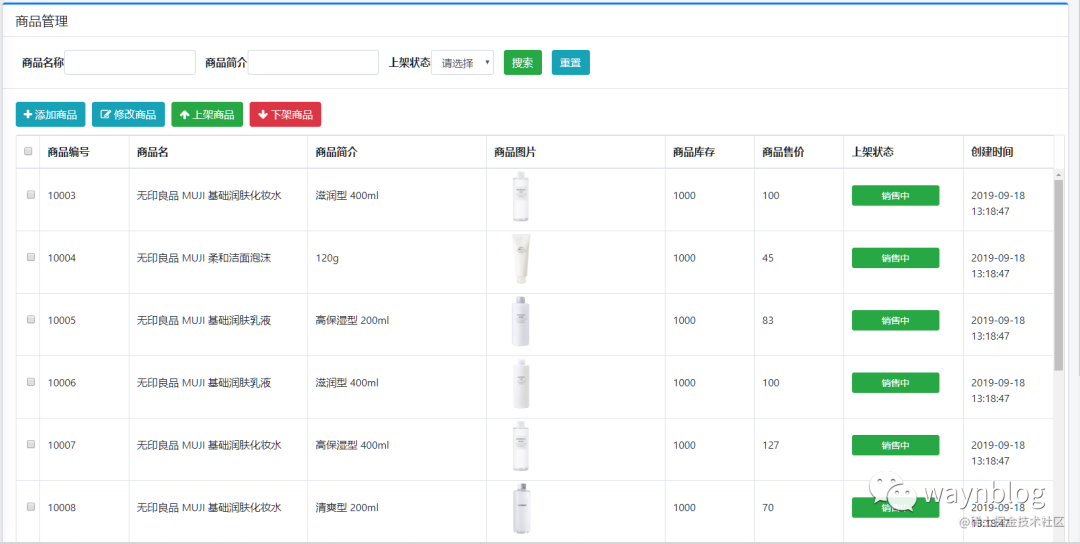Screen dimensions: 1080x544
Task: Open product image thumbnail for 10008
Action: coord(521,508)
